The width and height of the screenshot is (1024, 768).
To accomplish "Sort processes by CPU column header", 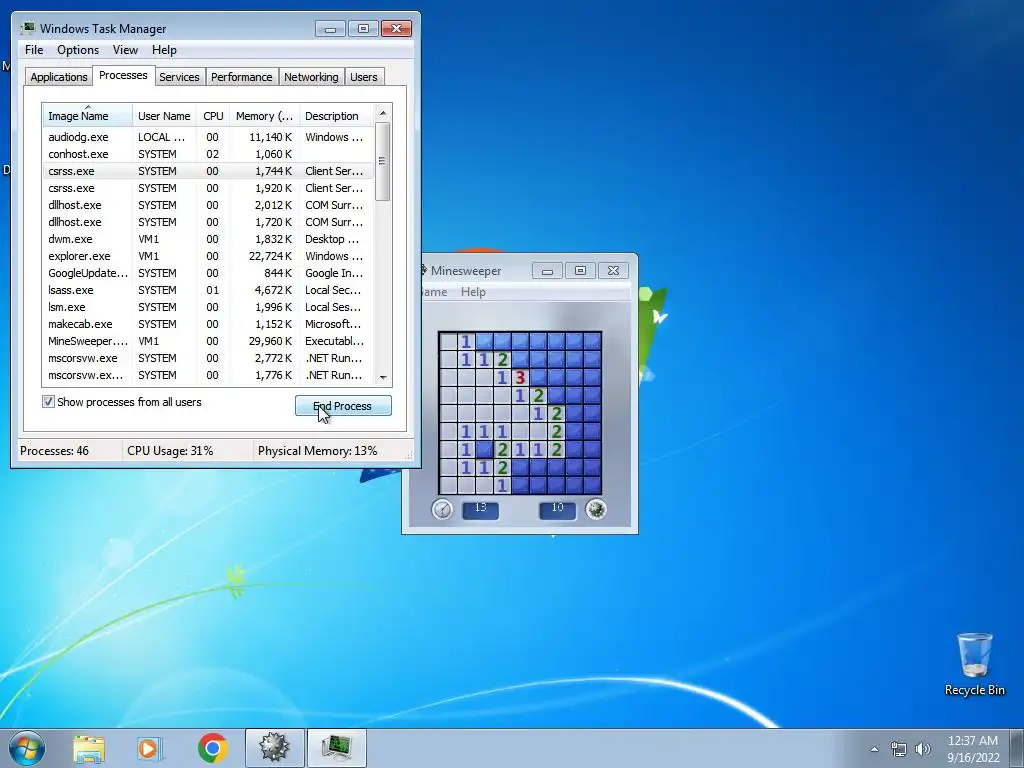I will click(213, 116).
